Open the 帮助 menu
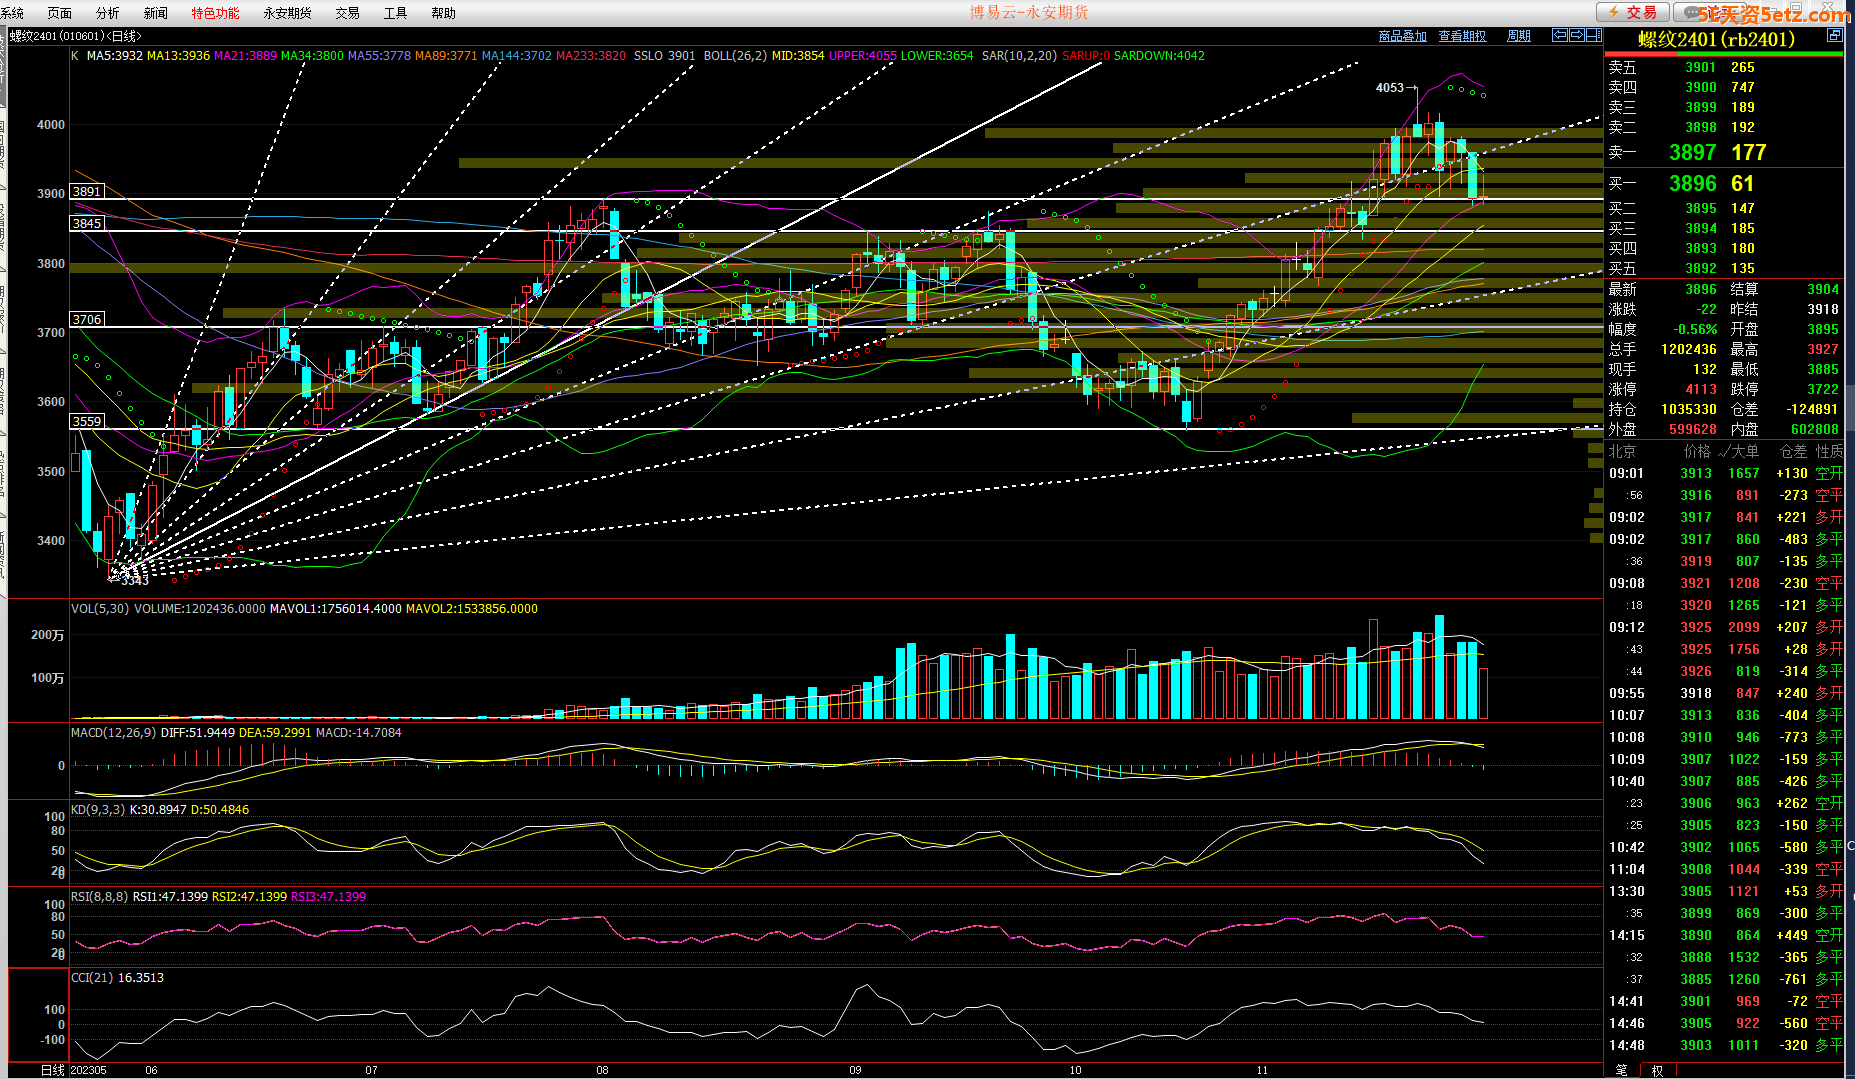 pos(444,13)
